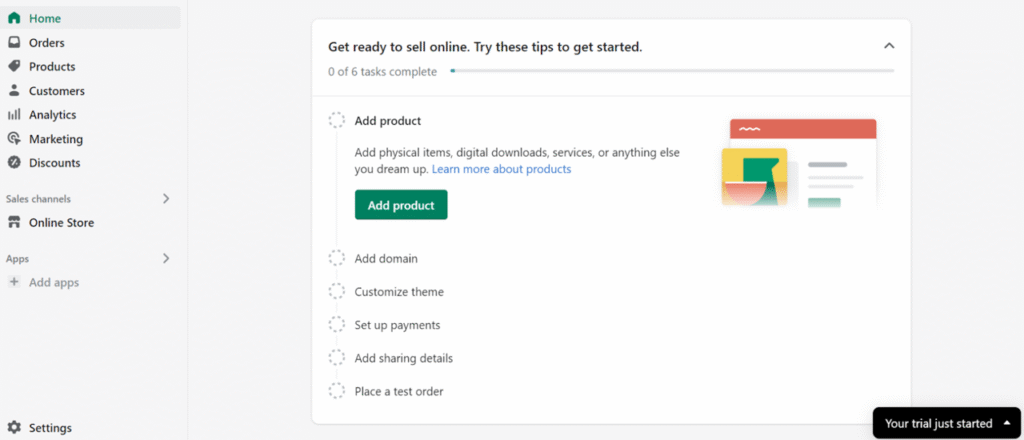Click the Online Store label
This screenshot has width=1024, height=440.
click(61, 223)
